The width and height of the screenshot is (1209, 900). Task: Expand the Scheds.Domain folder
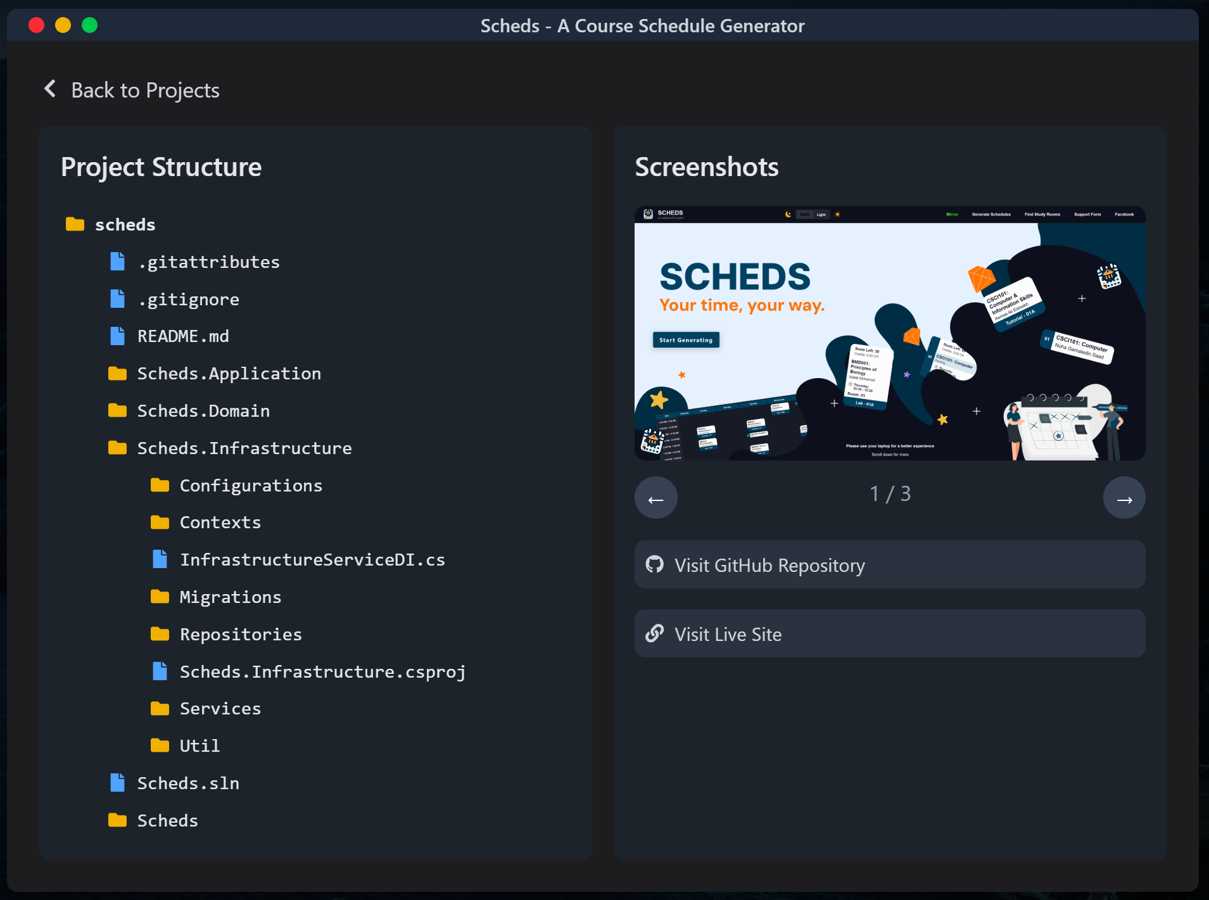coord(189,411)
